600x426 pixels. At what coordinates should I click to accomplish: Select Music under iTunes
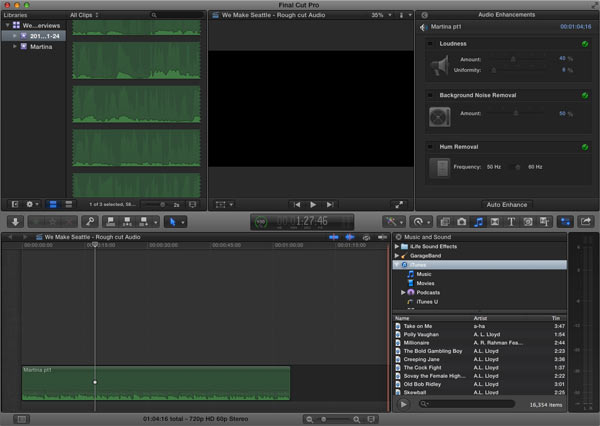[424, 274]
